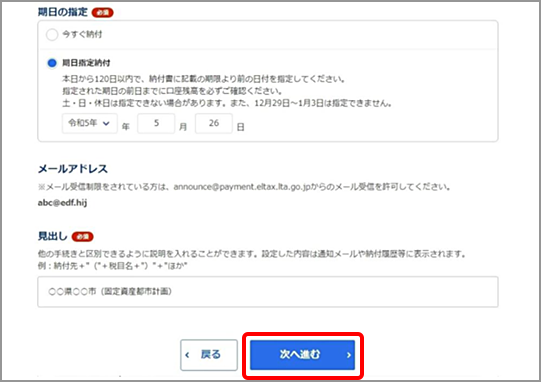
Task: Click the abc@edf.hij email address text
Action: pyautogui.click(x=62, y=203)
